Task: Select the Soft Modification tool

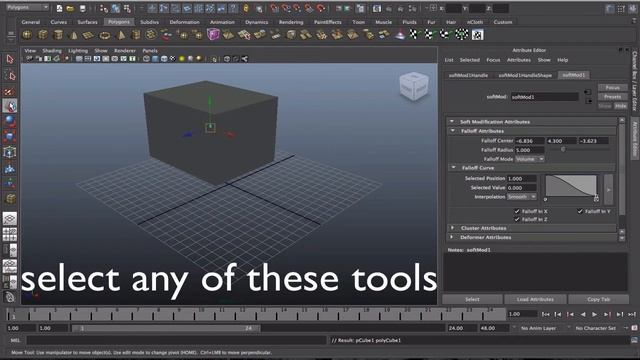Action: tap(10, 168)
